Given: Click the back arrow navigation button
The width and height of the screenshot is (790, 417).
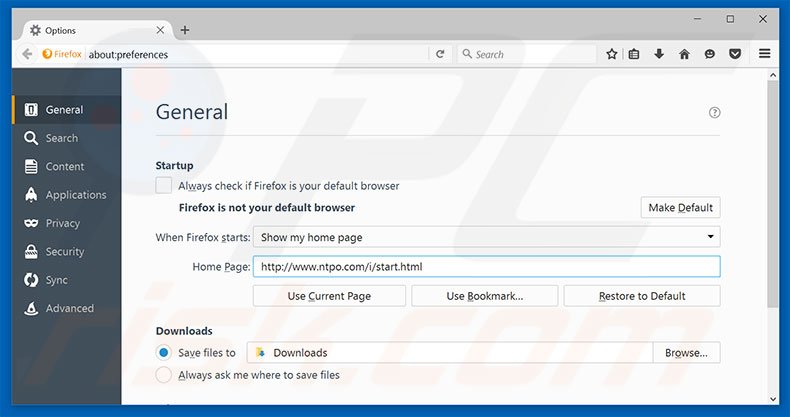Looking at the screenshot, I should click(27, 54).
